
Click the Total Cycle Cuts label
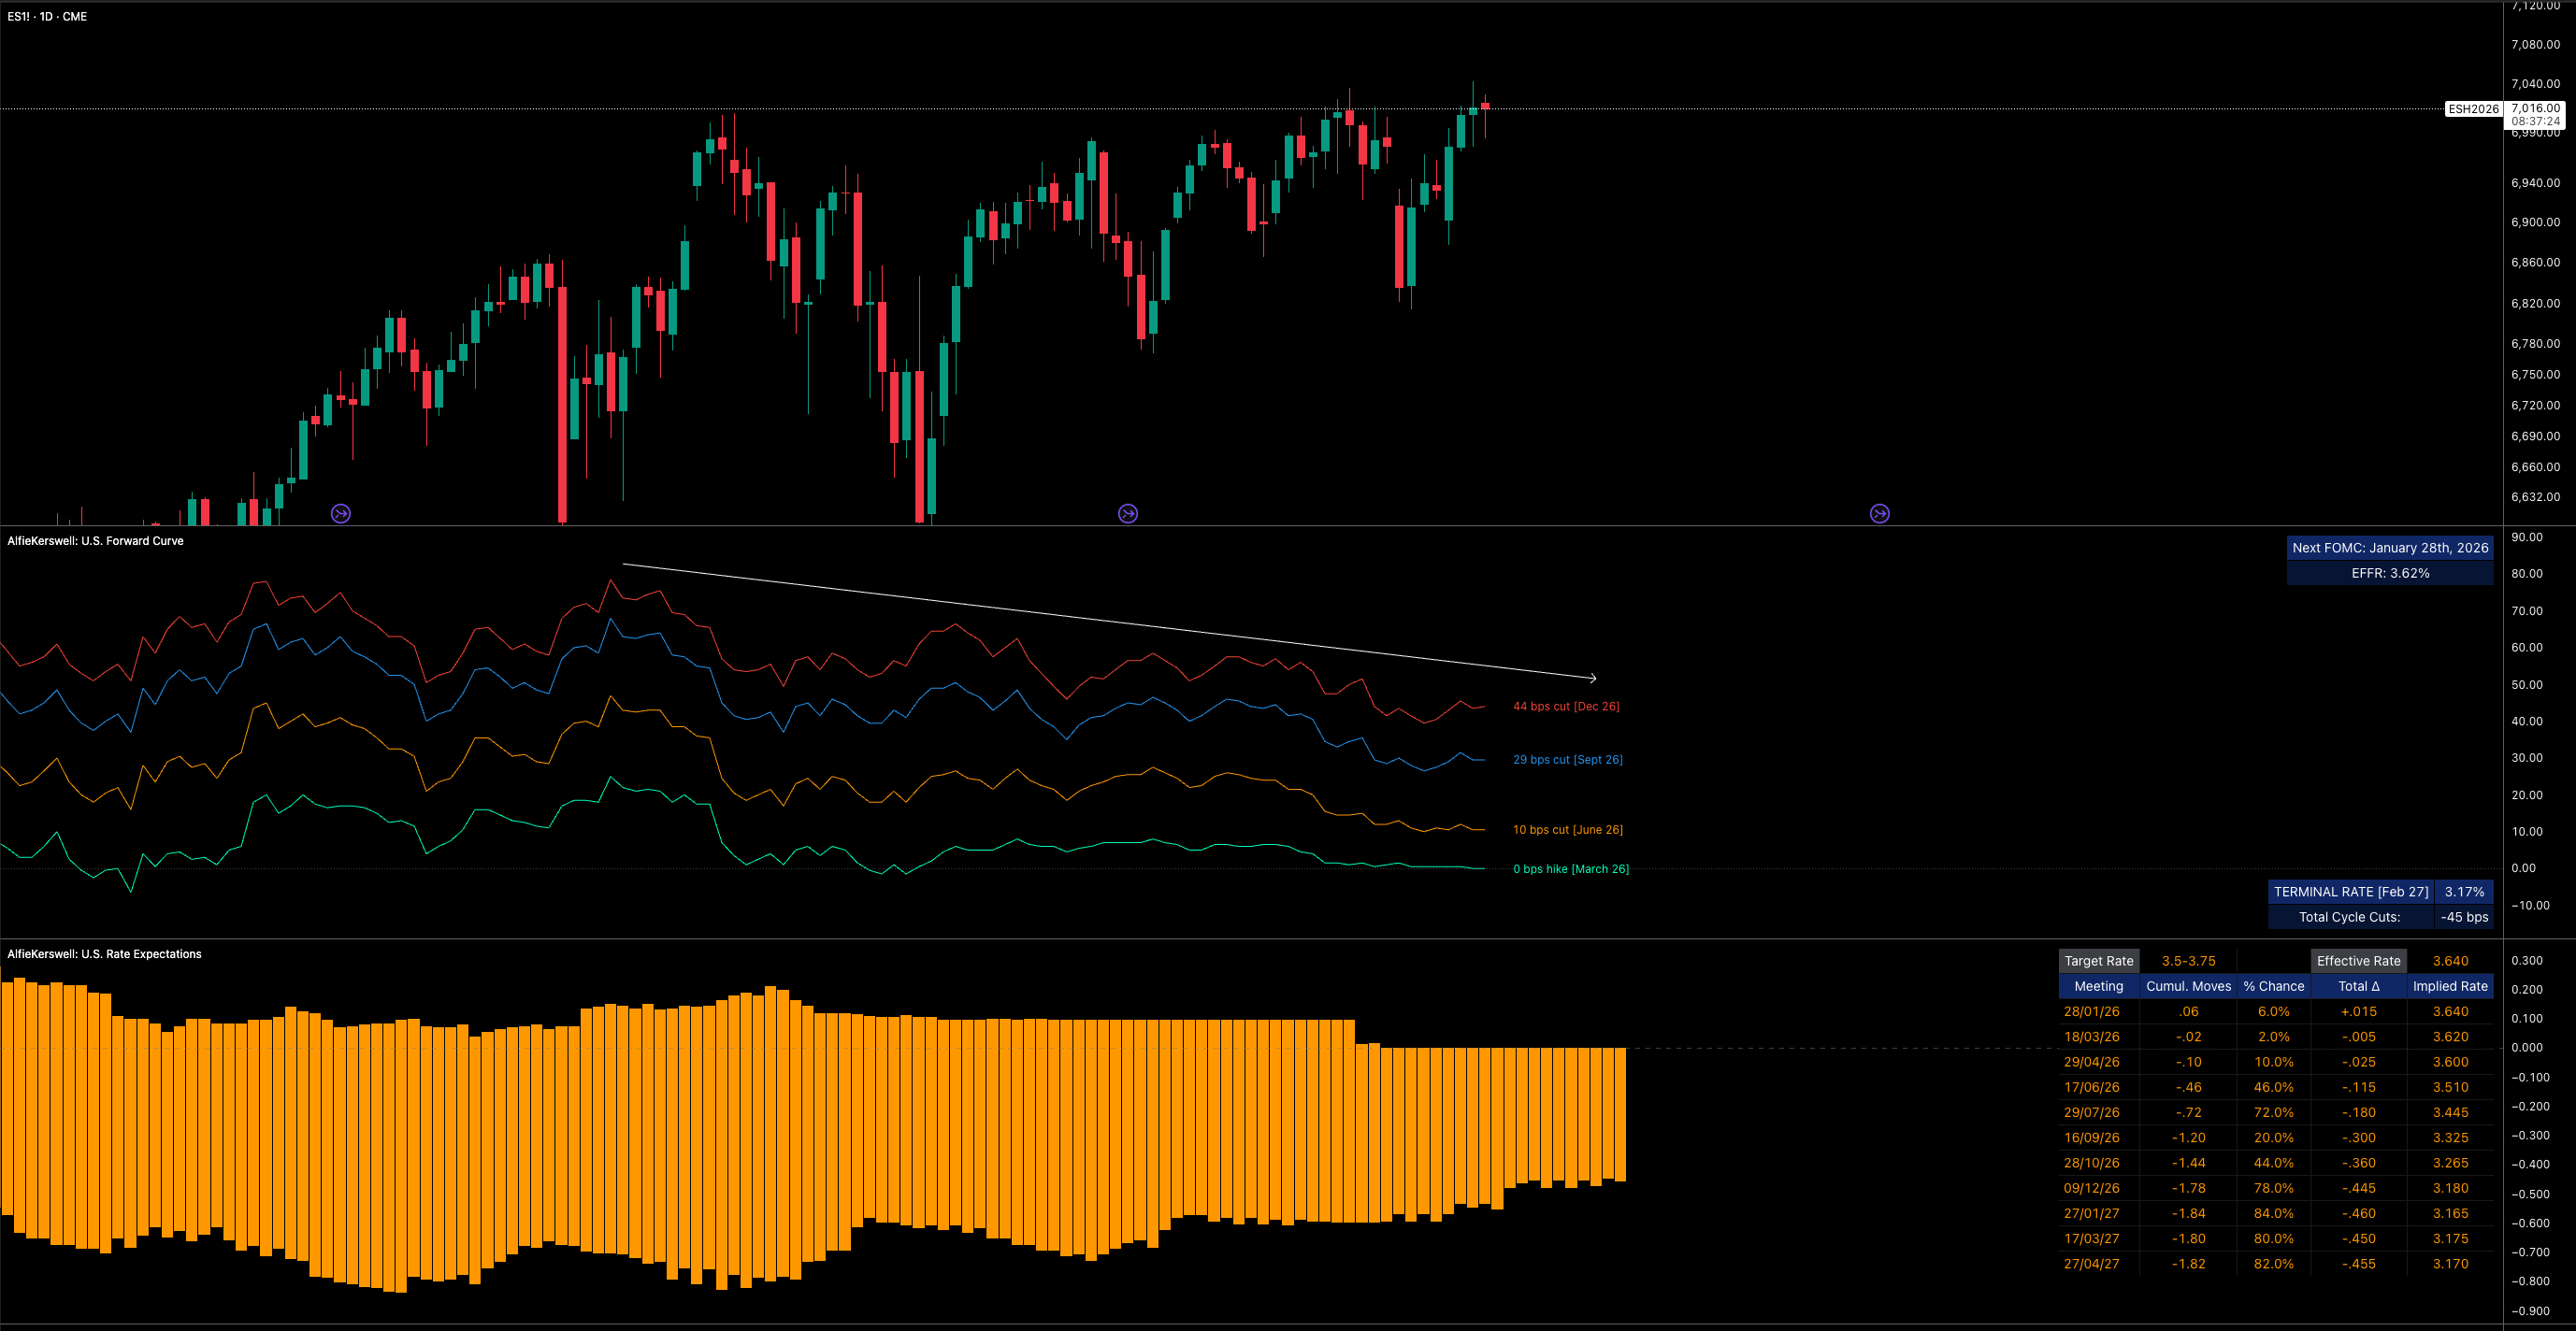click(x=2349, y=917)
